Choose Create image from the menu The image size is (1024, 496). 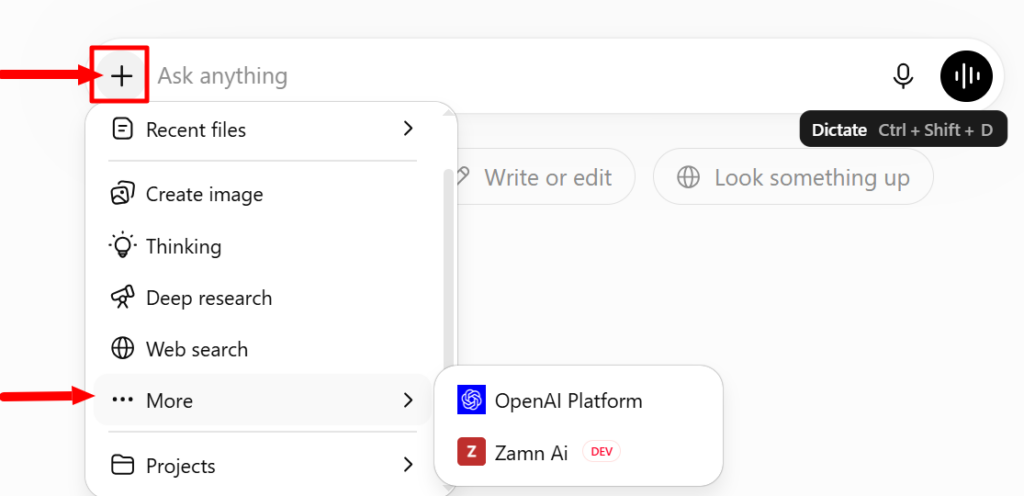click(262, 194)
